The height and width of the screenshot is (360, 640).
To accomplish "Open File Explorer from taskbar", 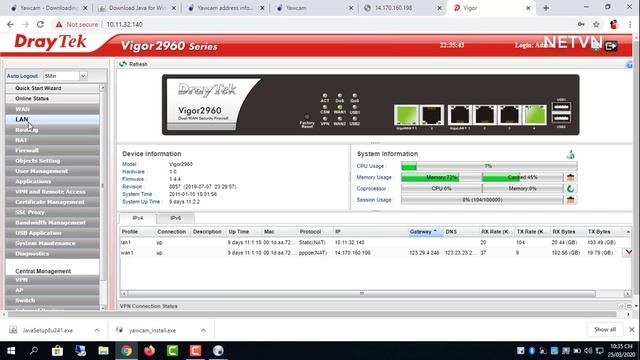I will pos(103,351).
